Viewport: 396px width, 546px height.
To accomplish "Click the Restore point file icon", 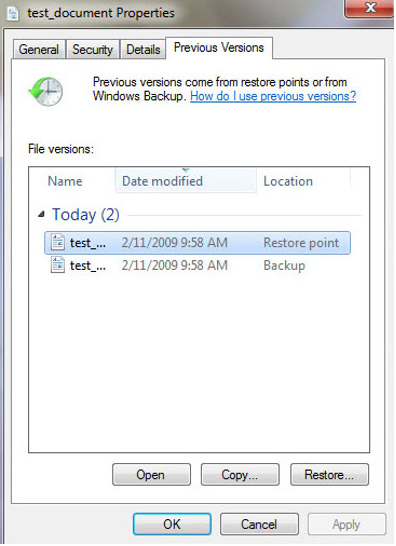I will pyautogui.click(x=57, y=242).
